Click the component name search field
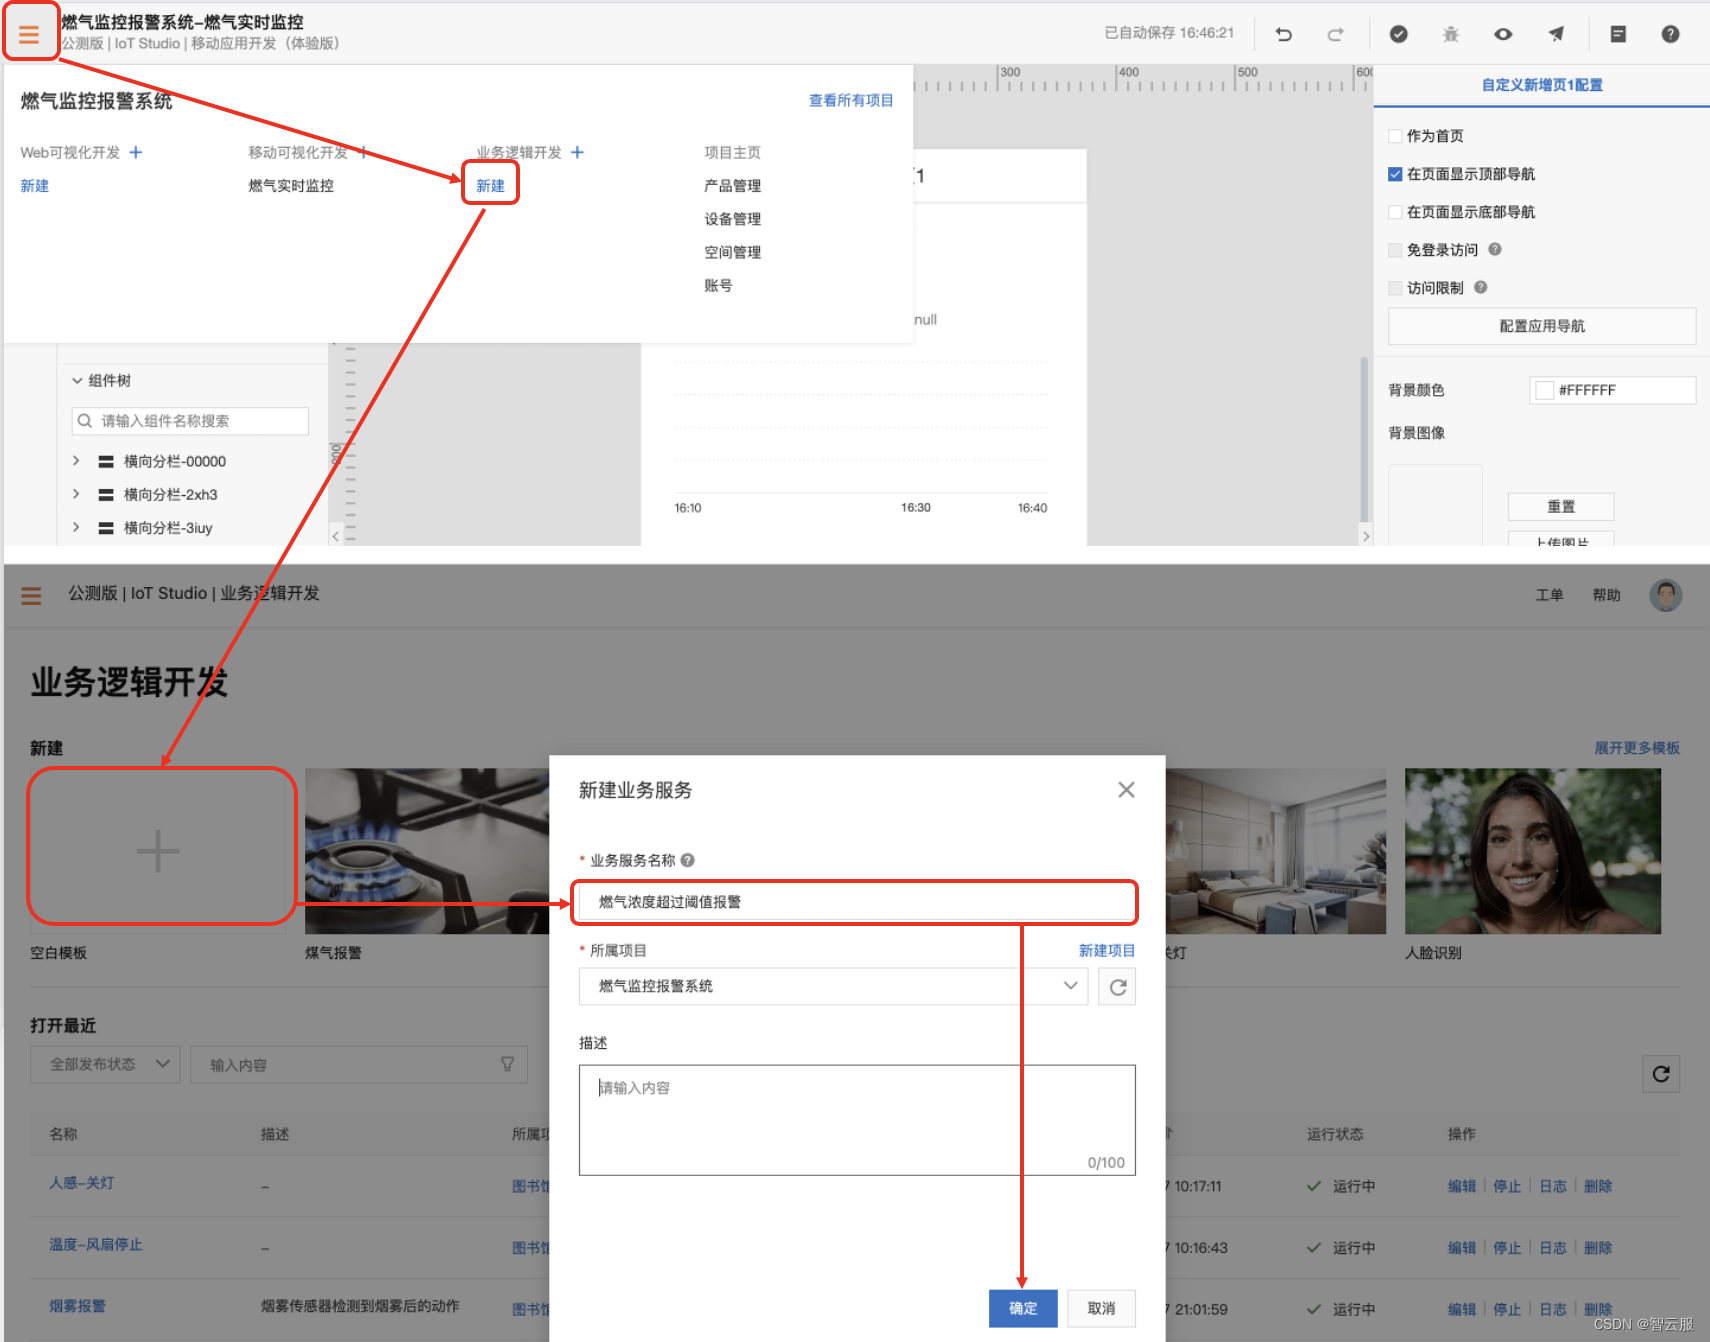1710x1342 pixels. coord(190,421)
